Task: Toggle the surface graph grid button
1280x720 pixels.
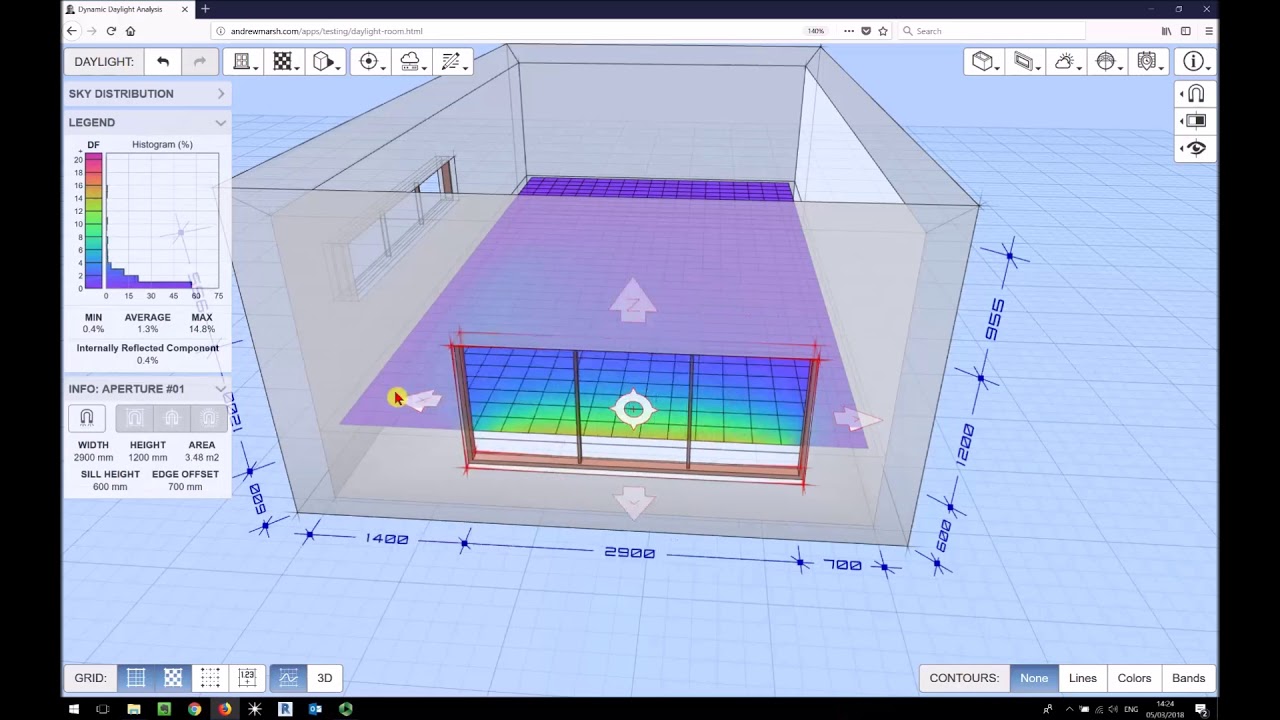Action: point(288,678)
